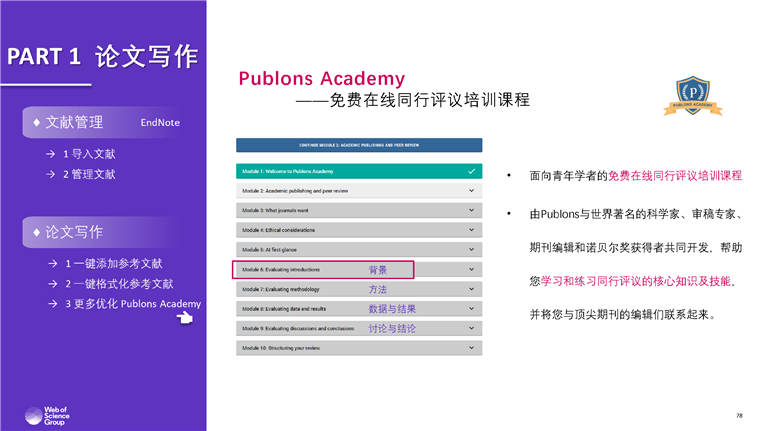Click arrow beside 2 一键格式化参考文献
The image size is (768, 431).
point(53,284)
